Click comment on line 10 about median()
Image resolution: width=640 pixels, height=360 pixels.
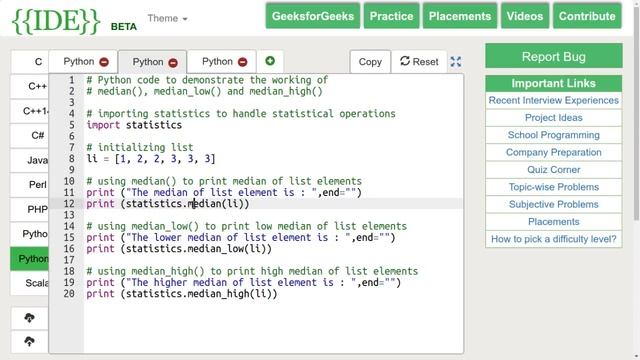pos(224,181)
